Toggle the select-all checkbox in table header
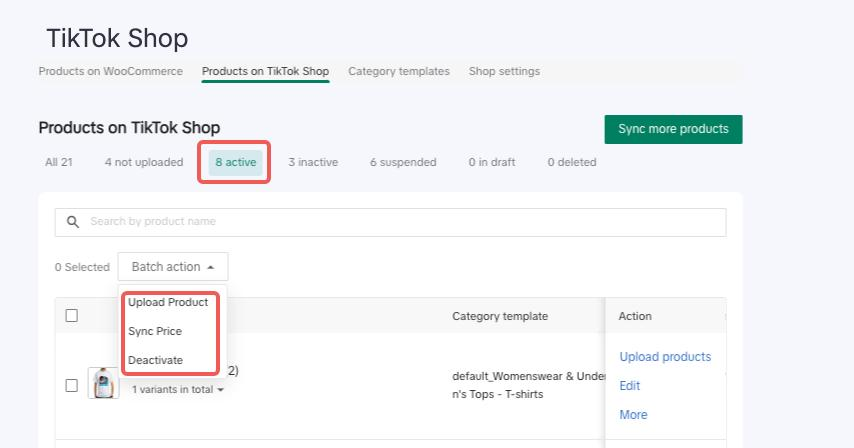Viewport: 854px width, 448px height. click(x=71, y=316)
